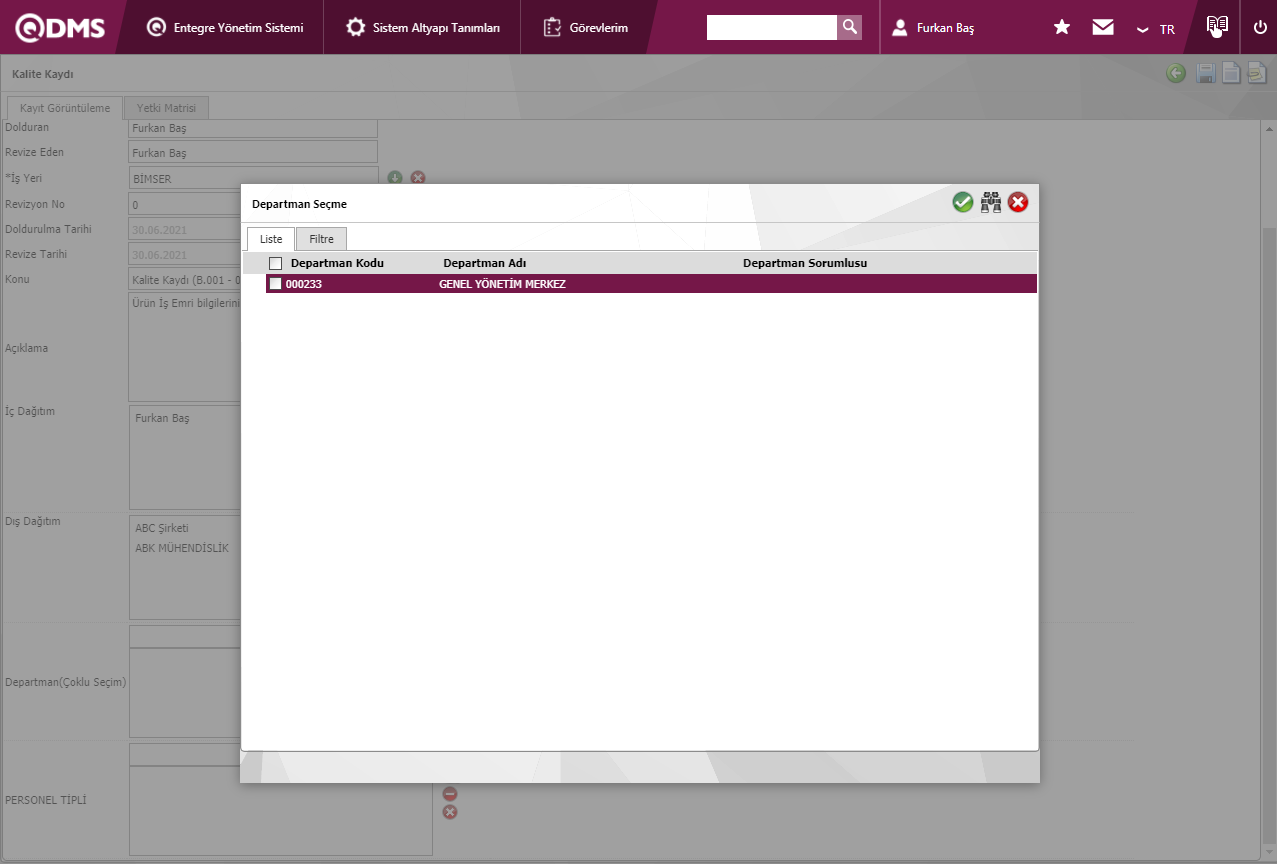
Task: Click the red X icon by PERSONEL TİPLİ
Action: [x=450, y=812]
